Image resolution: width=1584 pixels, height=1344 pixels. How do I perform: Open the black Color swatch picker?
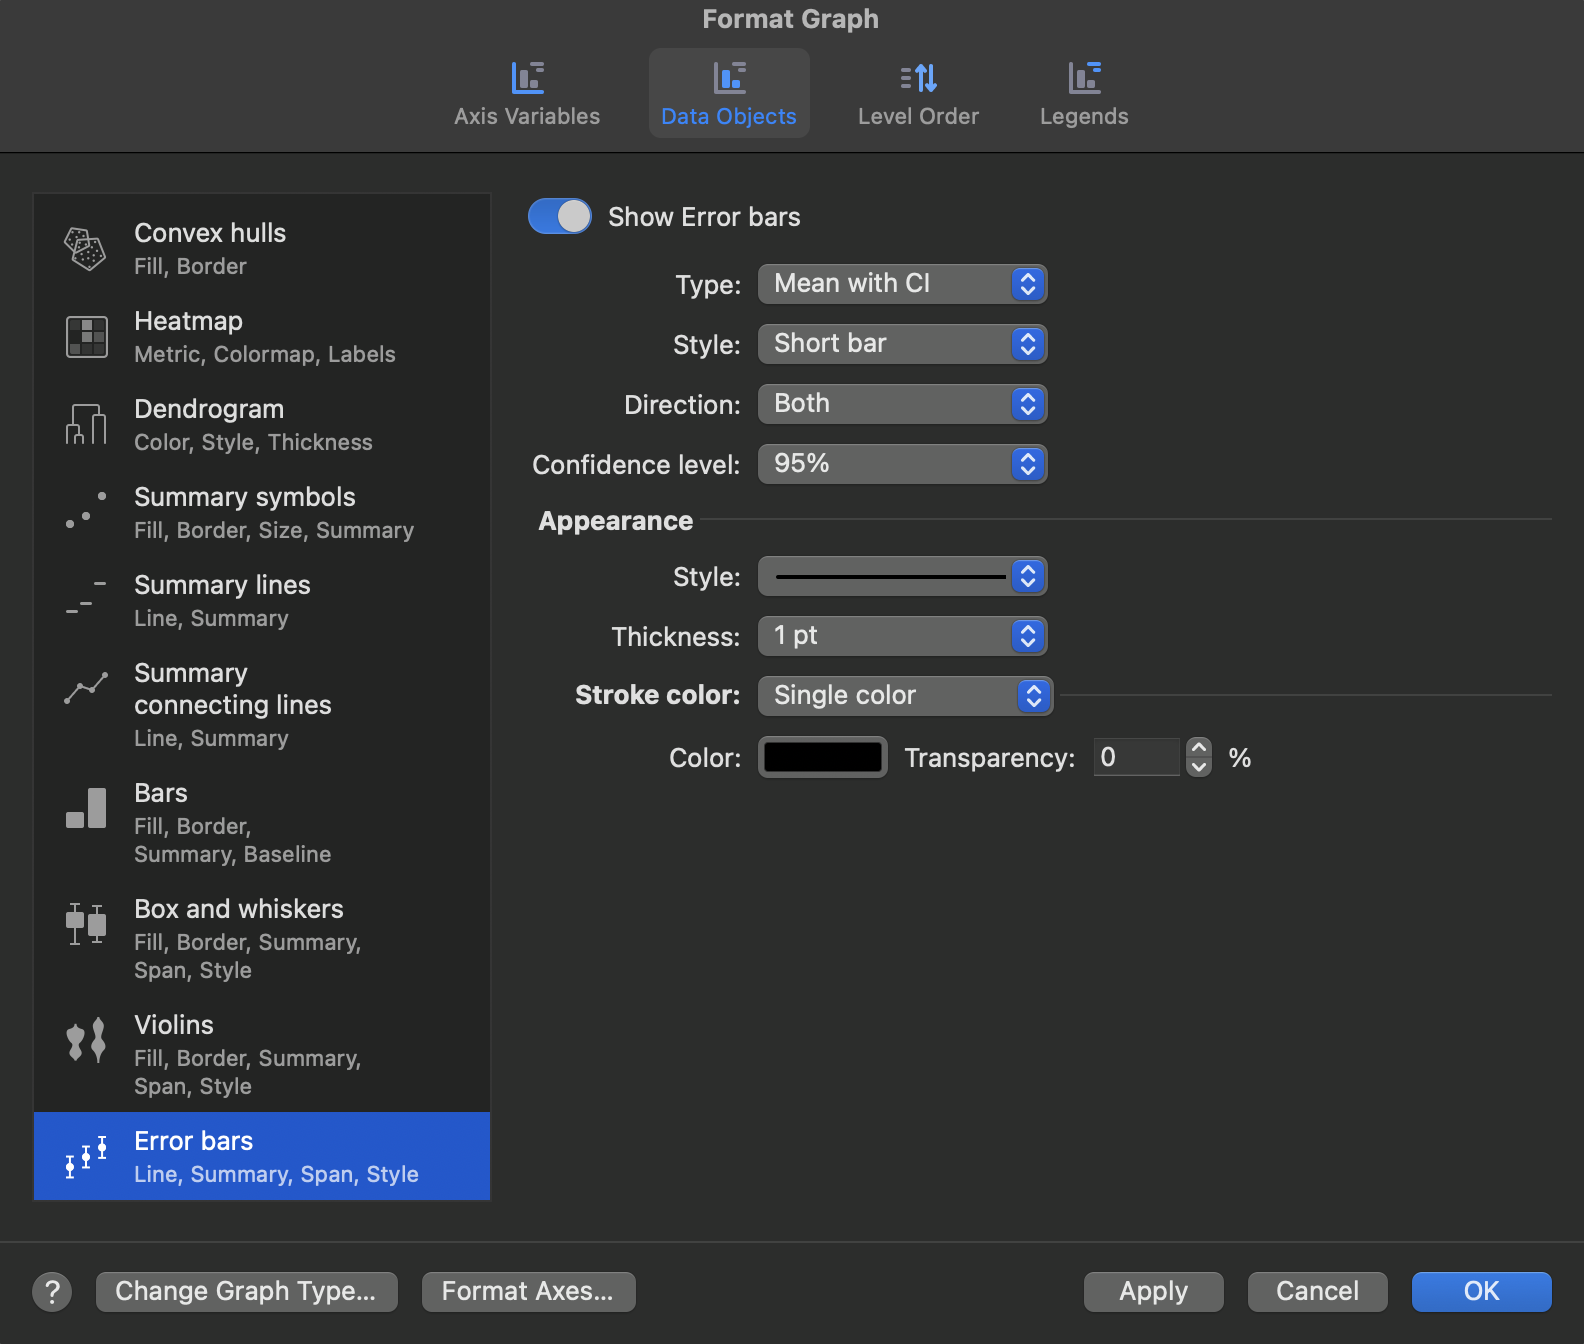point(823,757)
